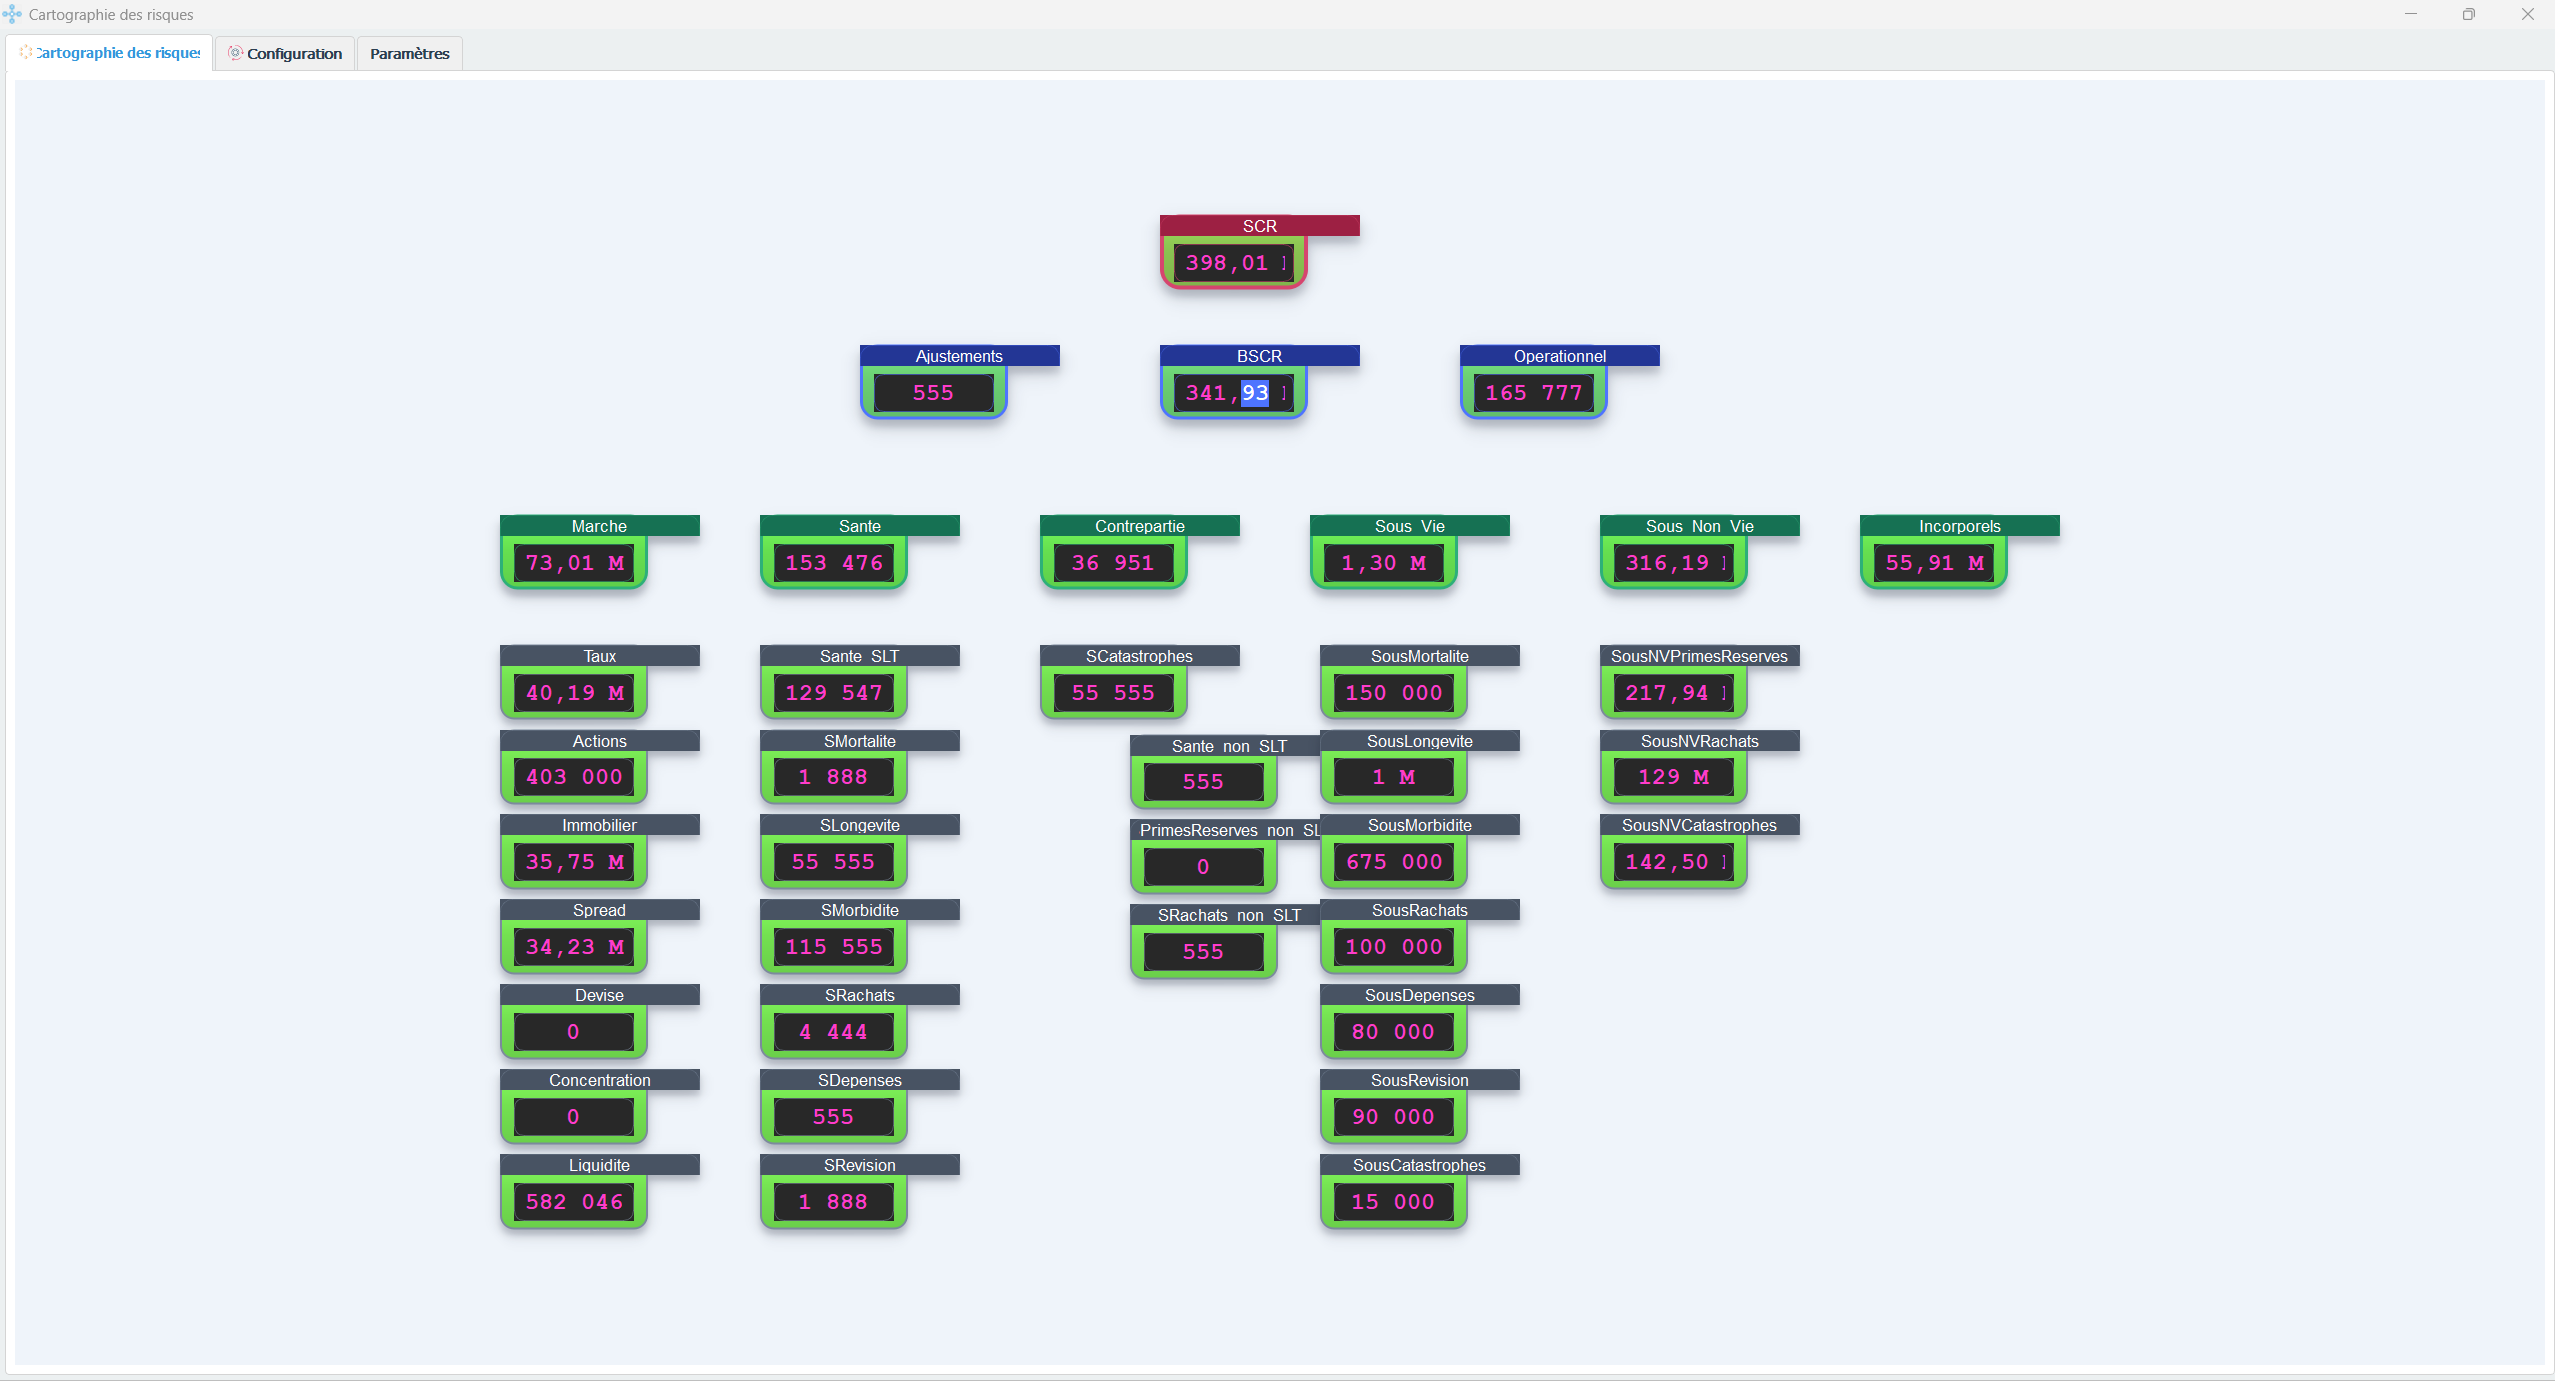Select the SousNVPrimesReserves node header
The height and width of the screenshot is (1381, 2555).
(x=1700, y=656)
